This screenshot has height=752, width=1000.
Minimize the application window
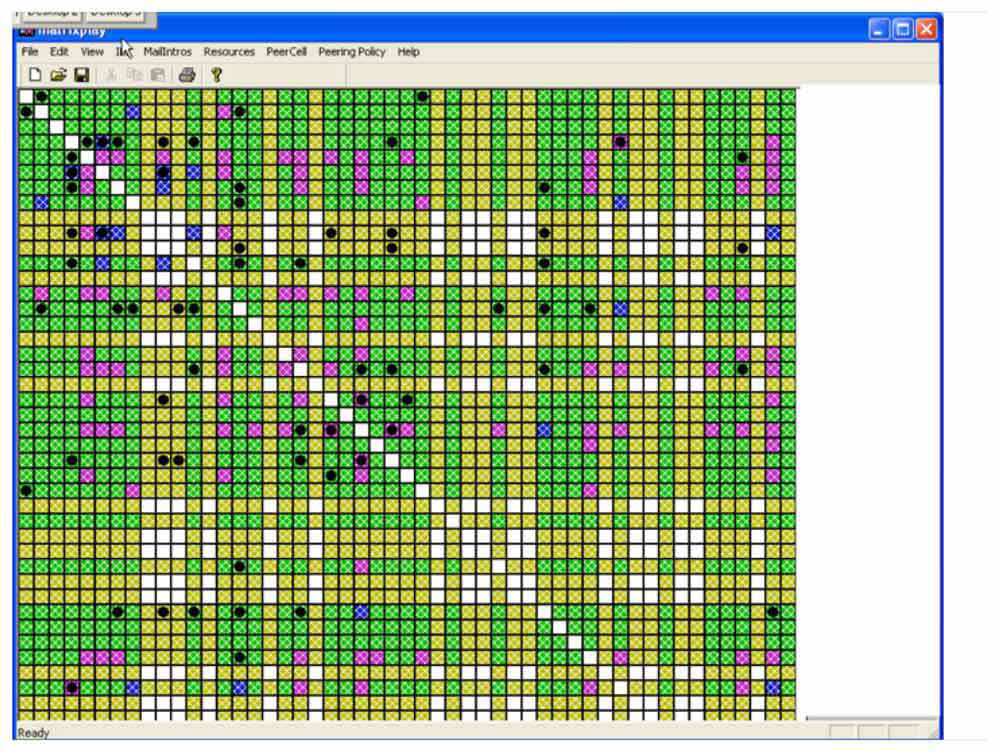pyautogui.click(x=879, y=29)
